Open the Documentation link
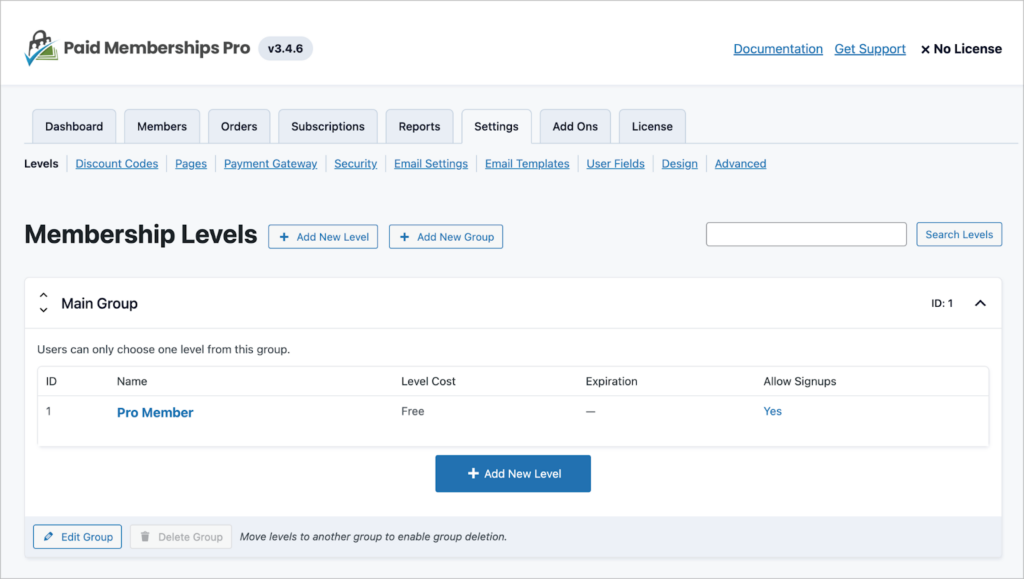Image resolution: width=1024 pixels, height=579 pixels. pyautogui.click(x=778, y=48)
